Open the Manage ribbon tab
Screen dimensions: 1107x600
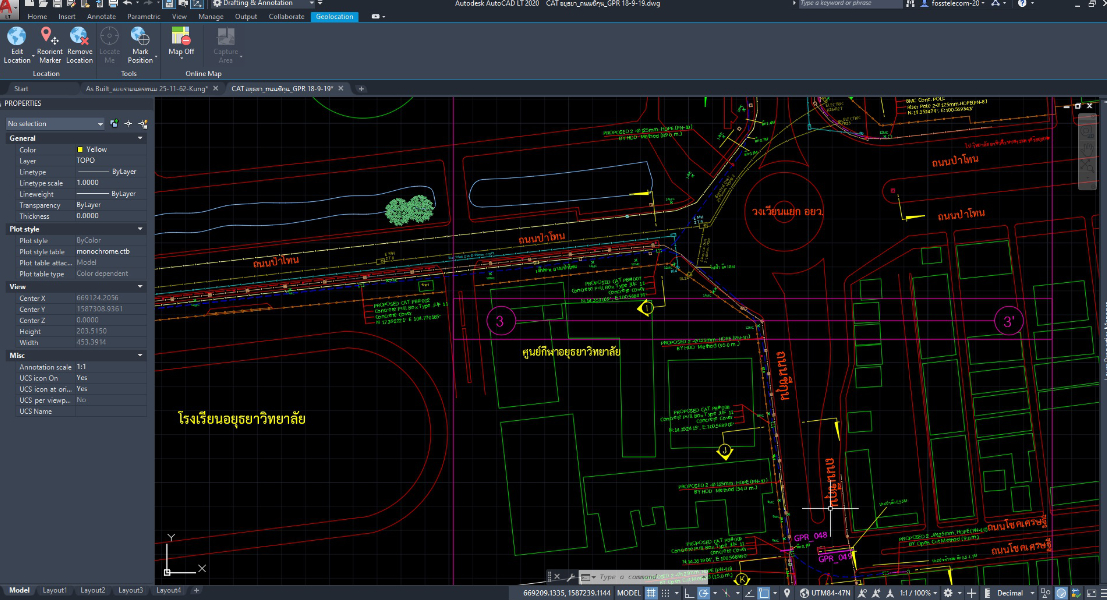[x=210, y=16]
